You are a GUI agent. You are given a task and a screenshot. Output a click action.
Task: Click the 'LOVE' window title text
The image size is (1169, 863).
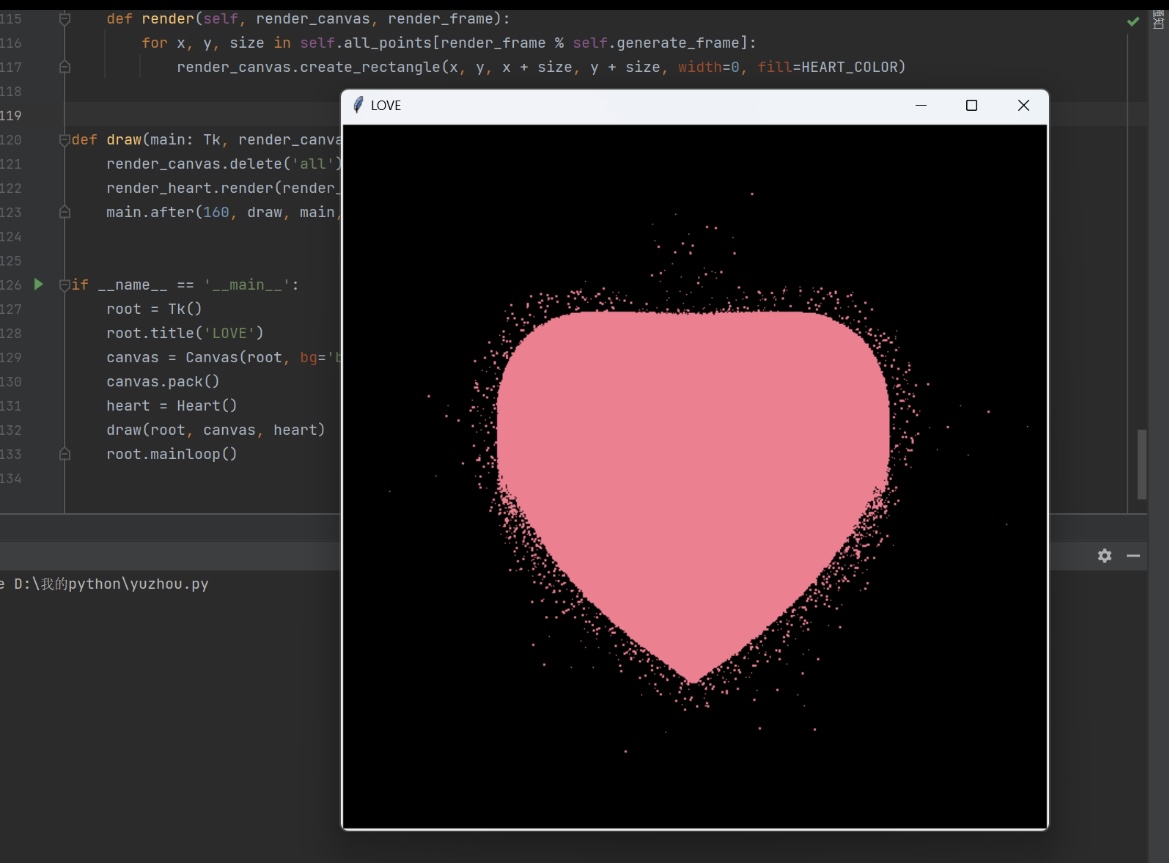pyautogui.click(x=385, y=105)
